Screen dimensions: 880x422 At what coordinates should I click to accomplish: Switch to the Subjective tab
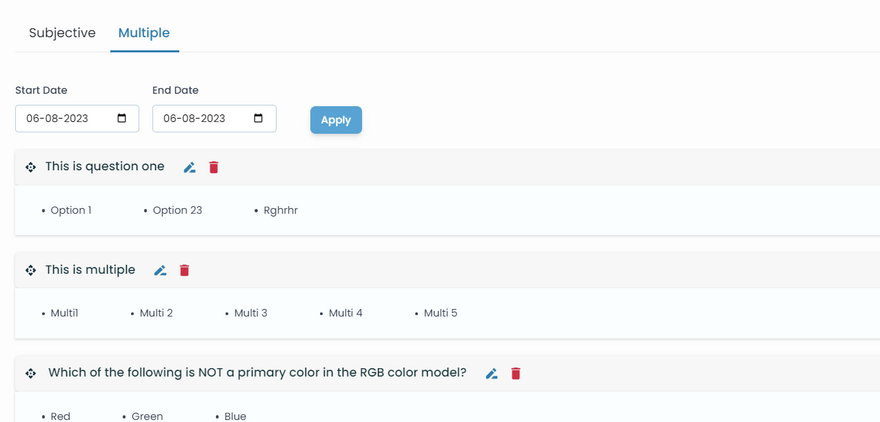click(62, 33)
